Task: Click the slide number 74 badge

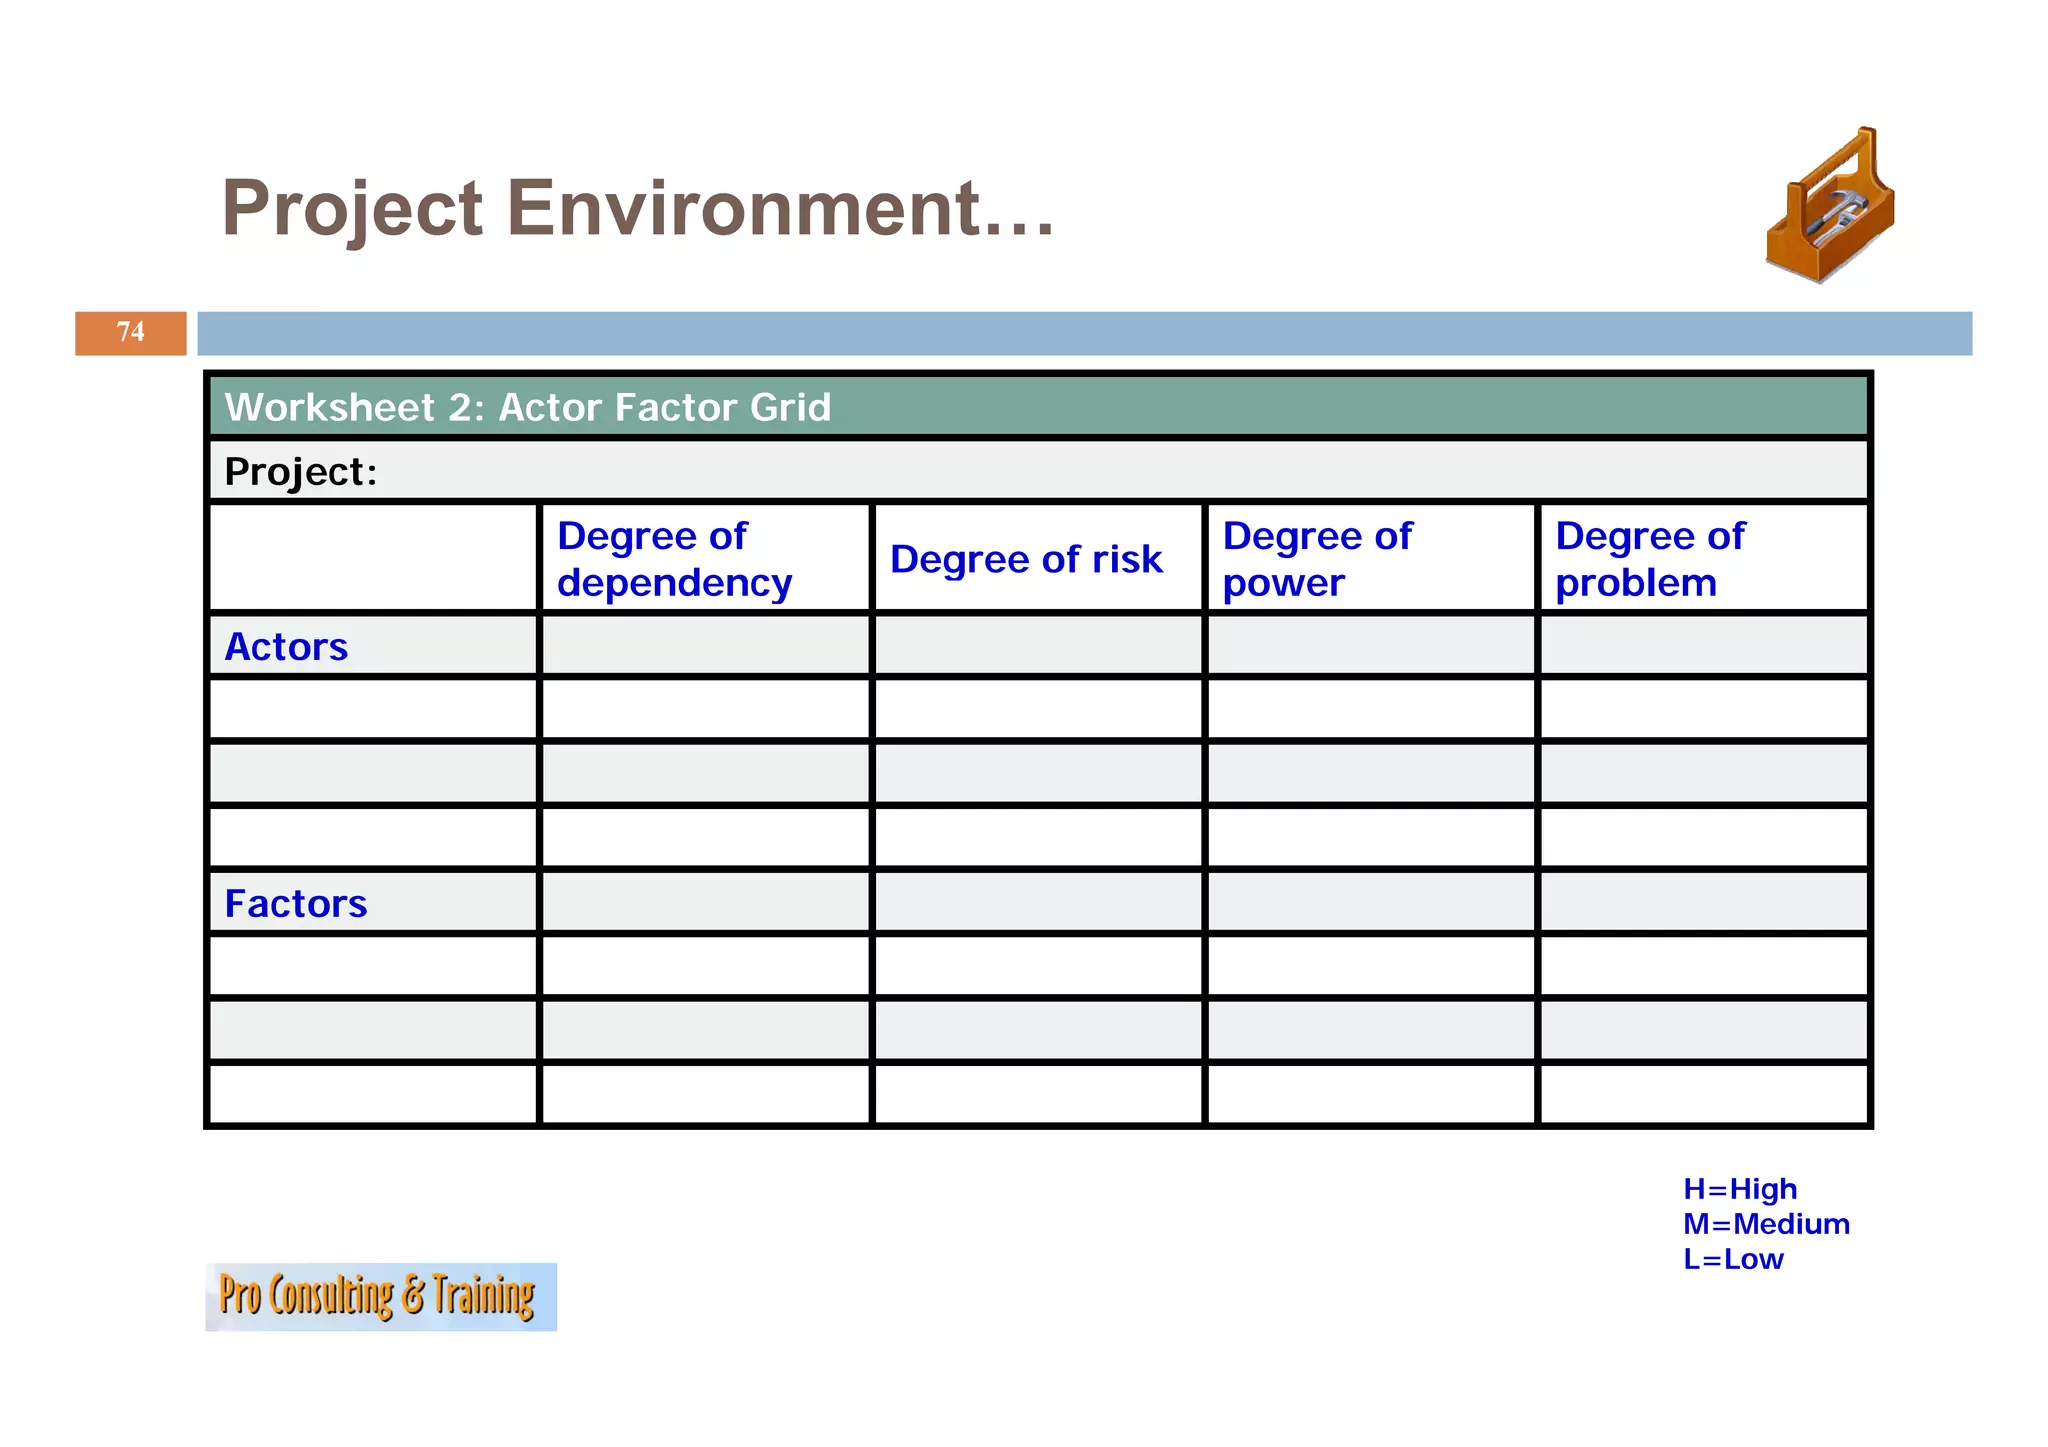Action: (131, 333)
